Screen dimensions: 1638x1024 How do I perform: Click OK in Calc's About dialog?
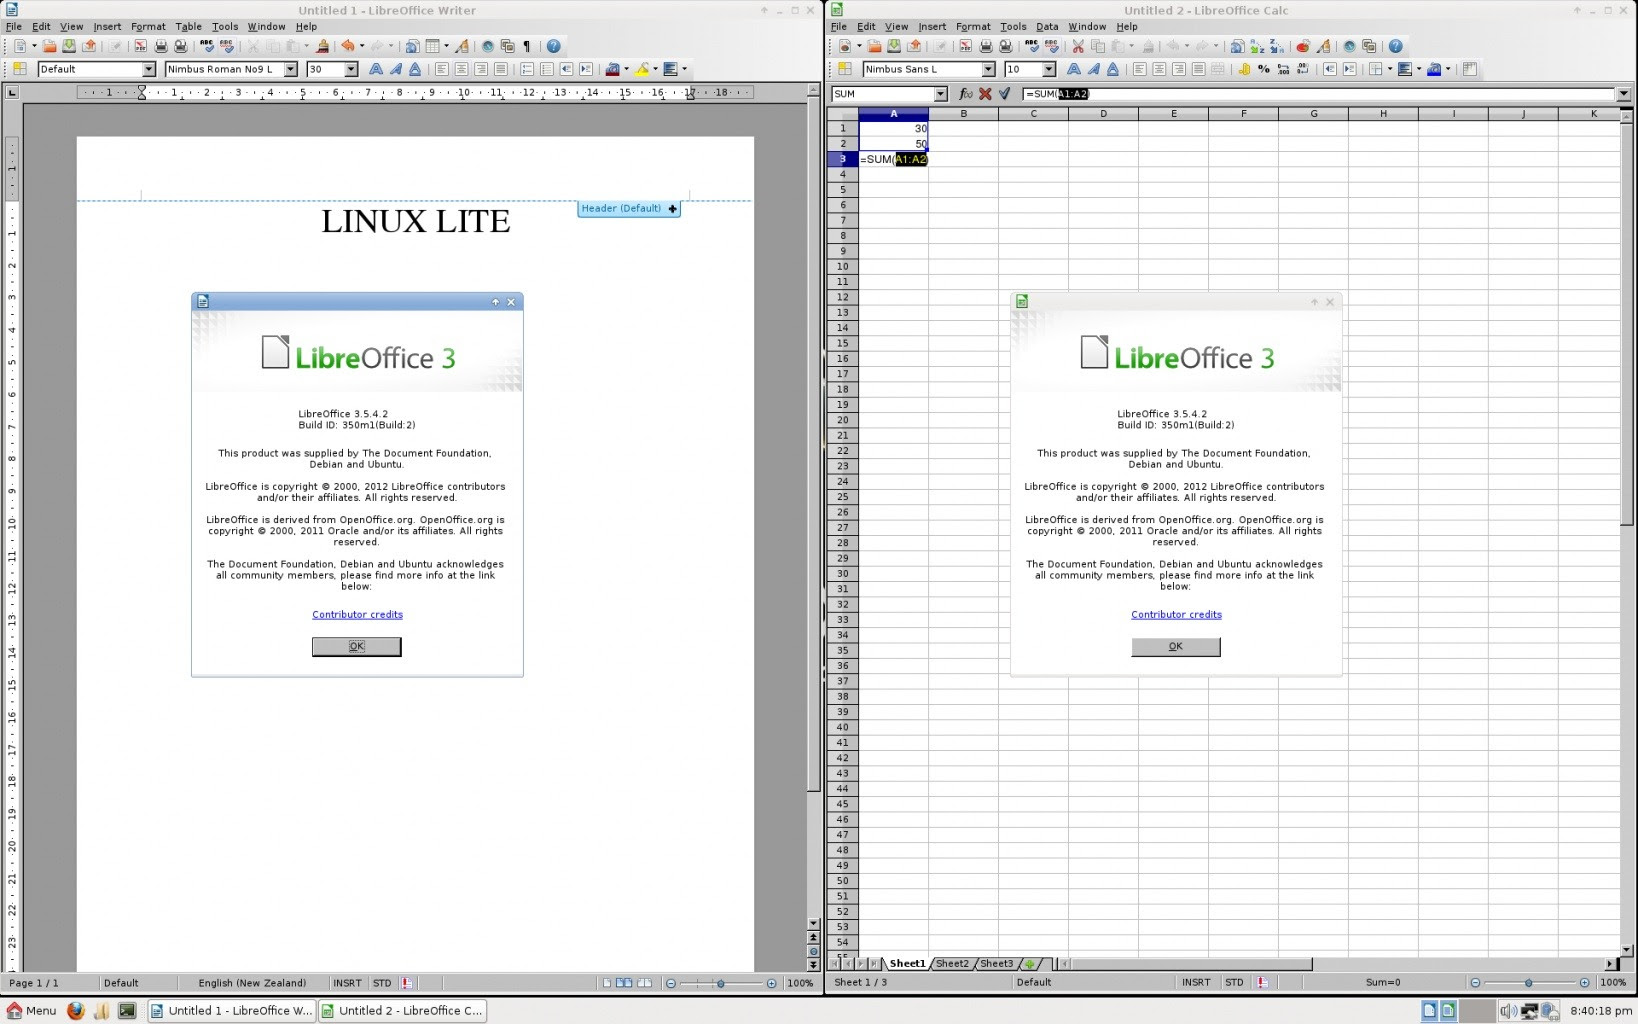[x=1176, y=647]
